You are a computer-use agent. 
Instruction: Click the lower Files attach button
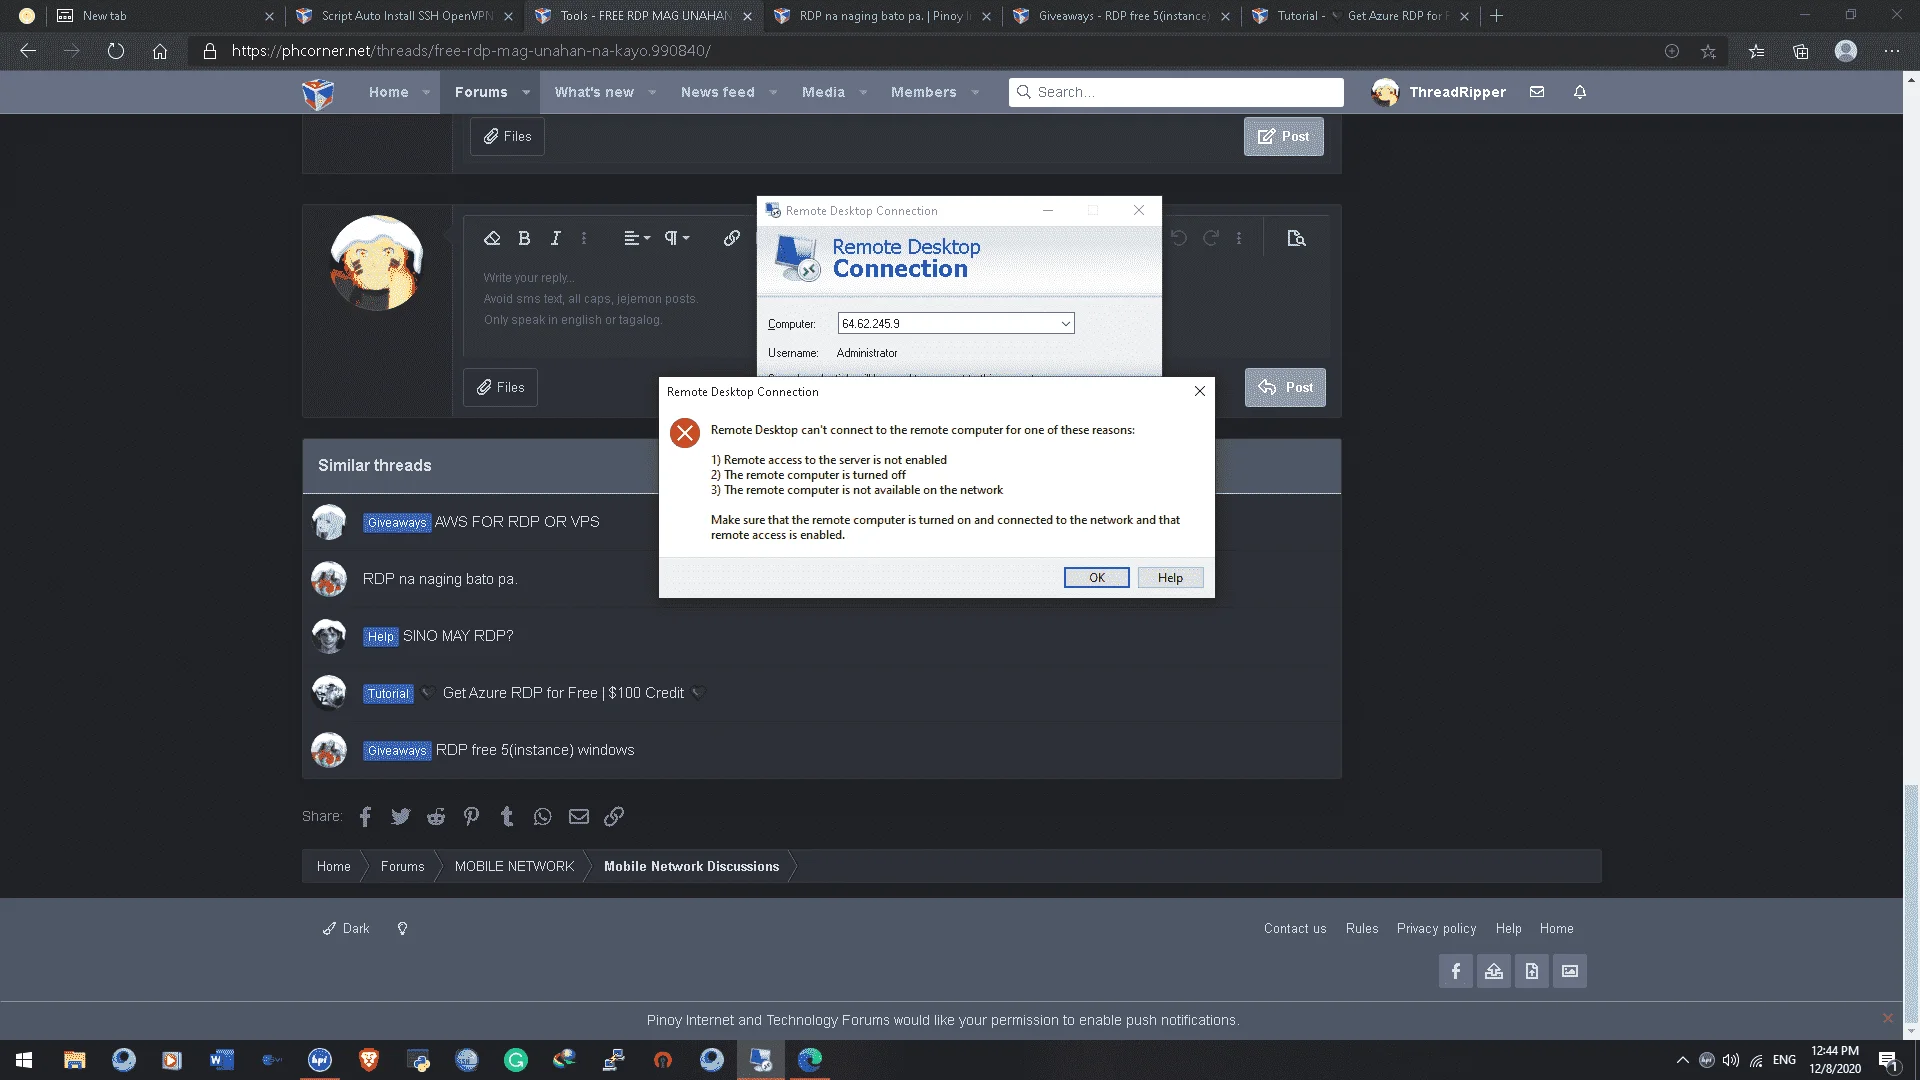coord(500,387)
